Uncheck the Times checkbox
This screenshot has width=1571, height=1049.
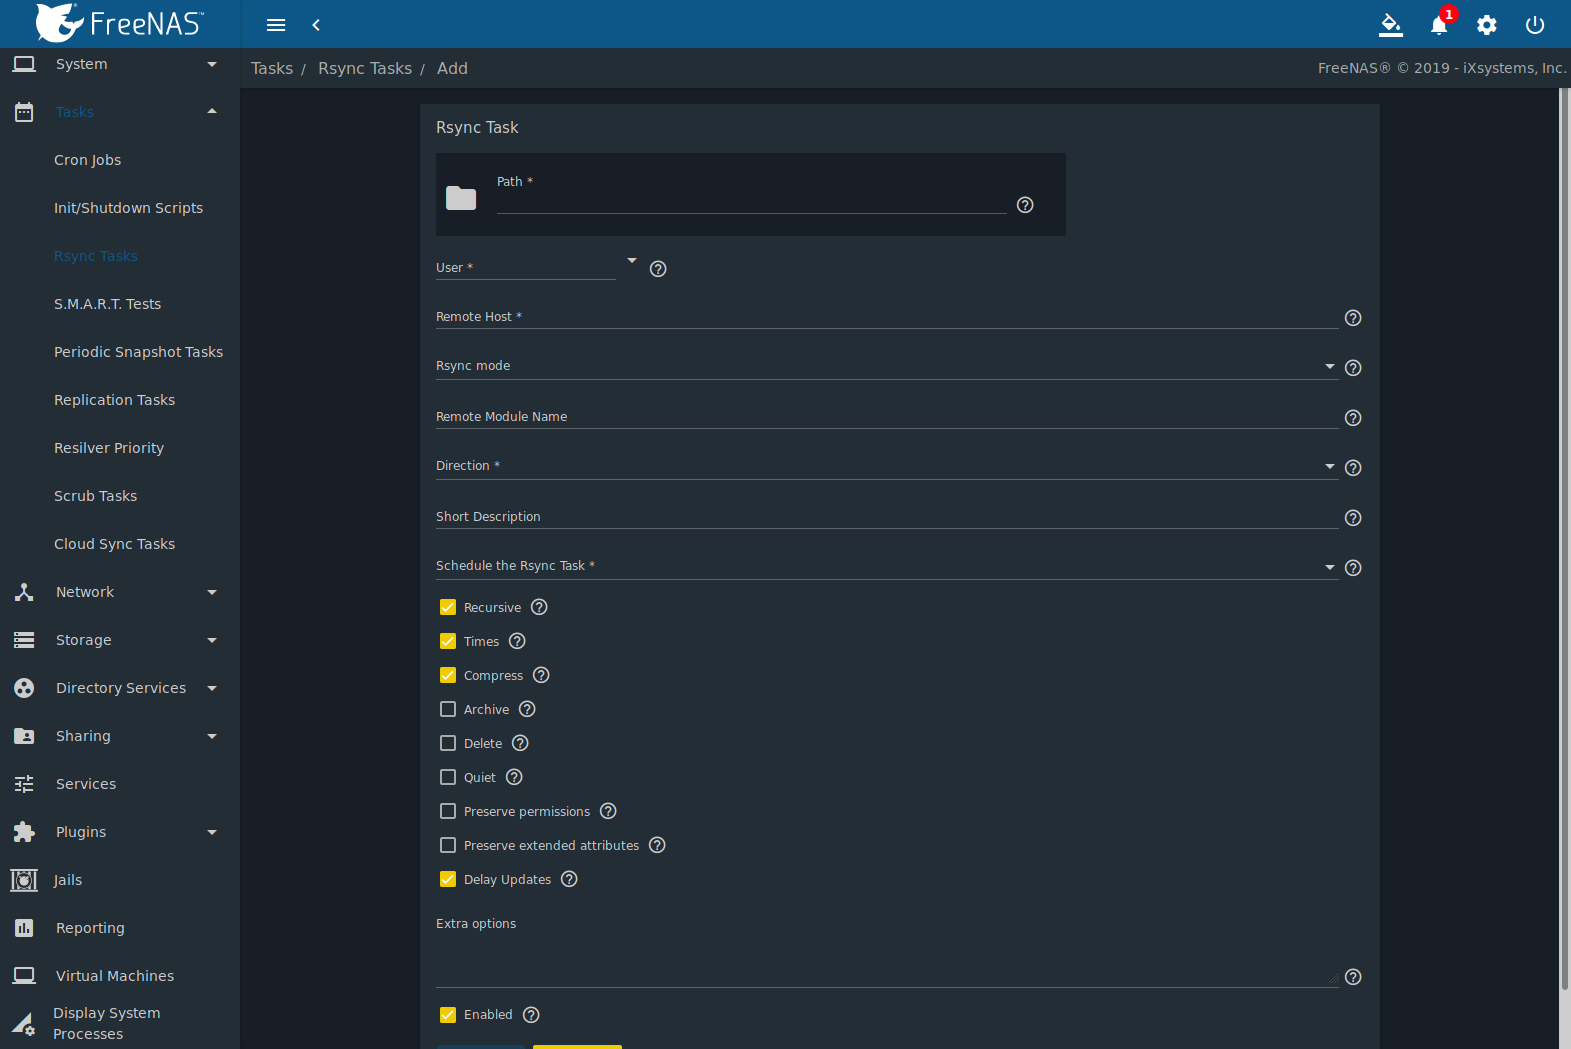tap(448, 641)
